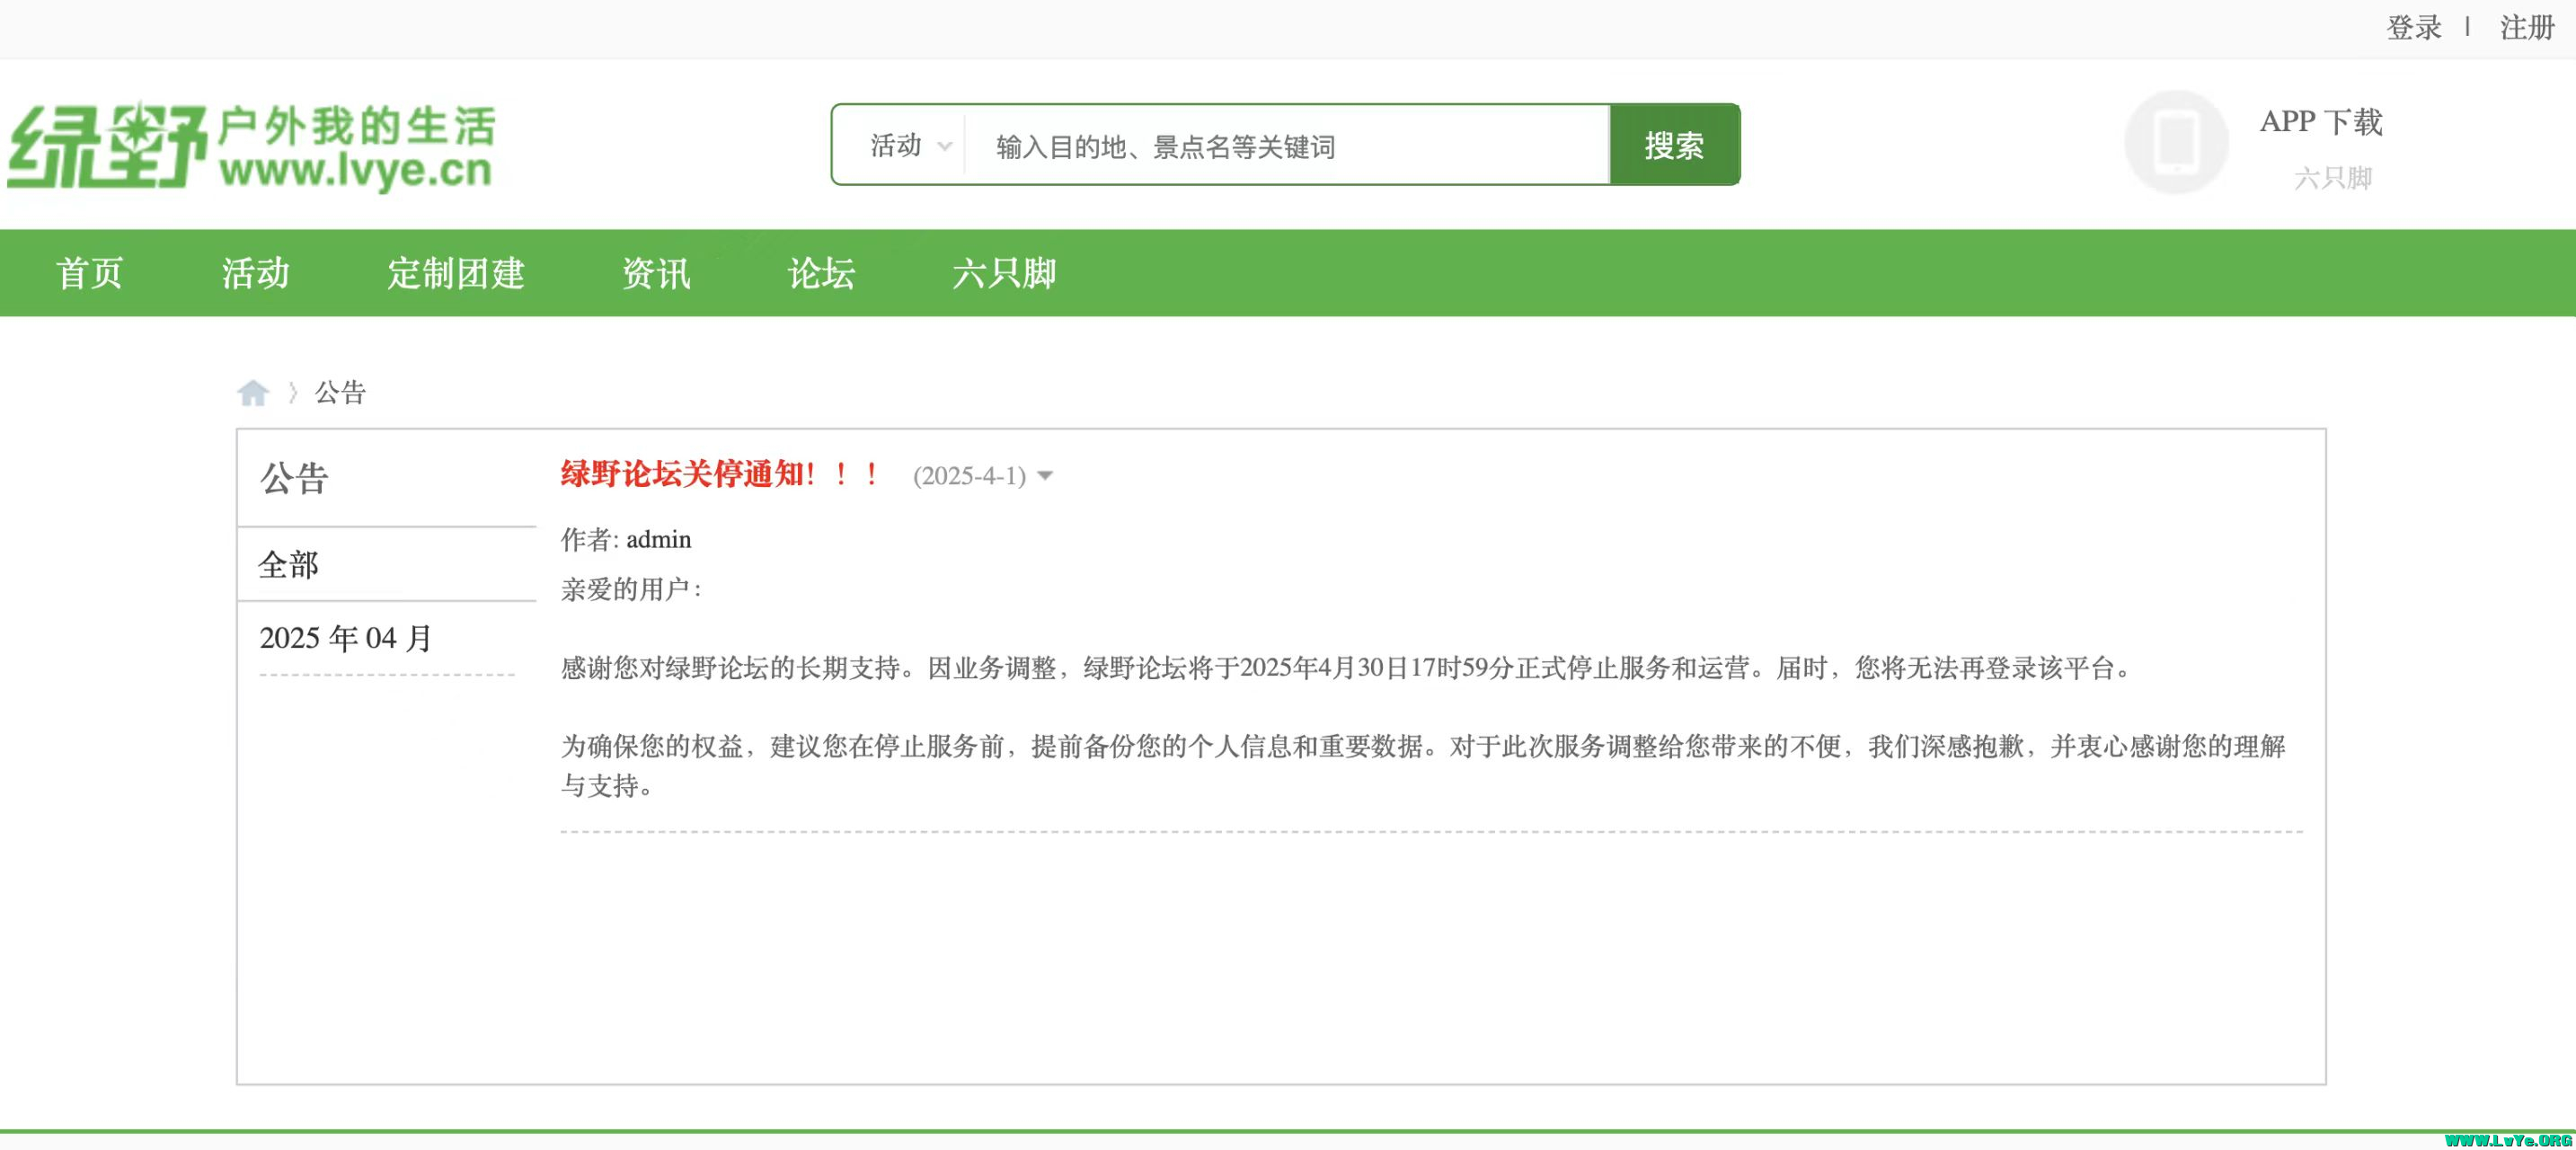Click the home icon in breadcrumb

pos(253,393)
